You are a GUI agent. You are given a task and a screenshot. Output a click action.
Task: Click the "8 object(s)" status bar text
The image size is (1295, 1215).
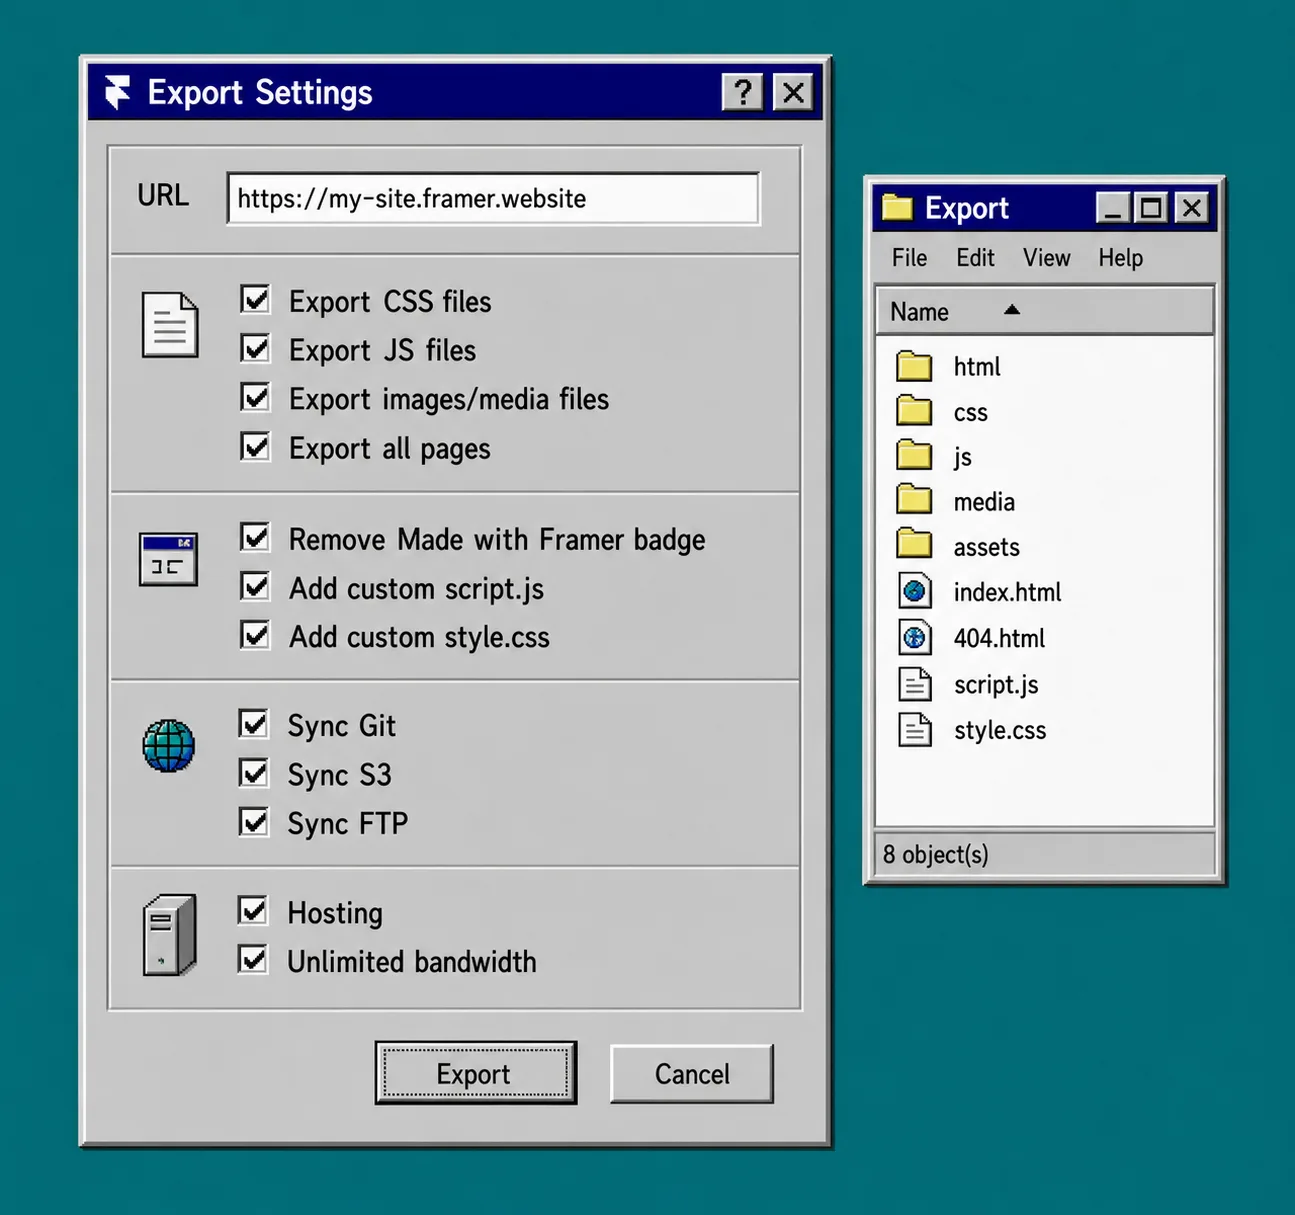coord(935,855)
